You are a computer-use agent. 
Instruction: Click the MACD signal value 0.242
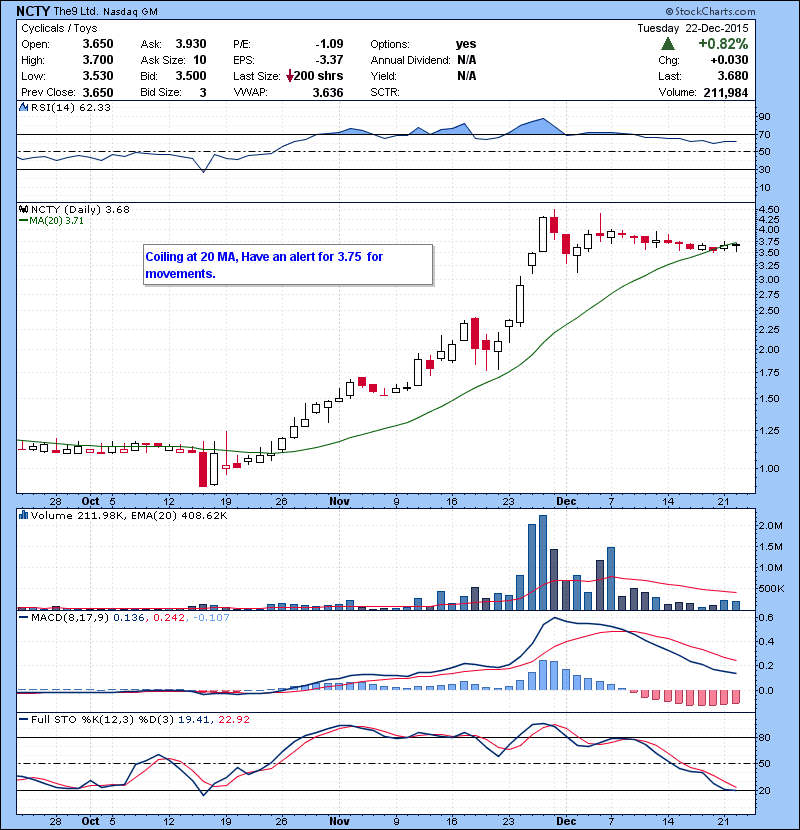click(169, 617)
